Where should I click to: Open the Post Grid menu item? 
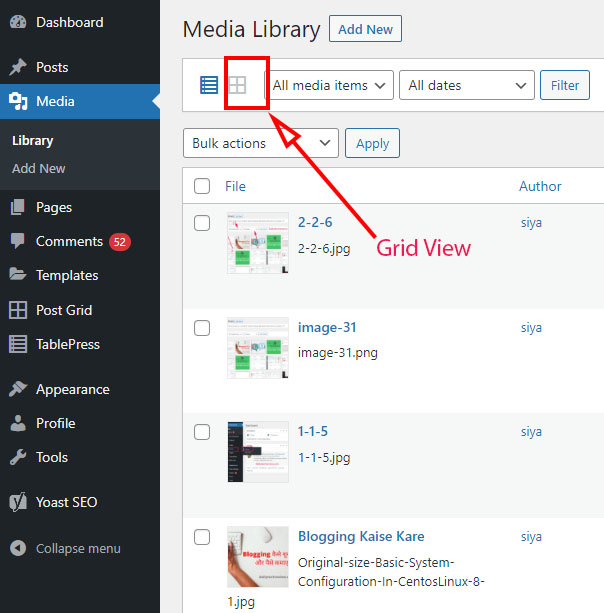click(80, 310)
